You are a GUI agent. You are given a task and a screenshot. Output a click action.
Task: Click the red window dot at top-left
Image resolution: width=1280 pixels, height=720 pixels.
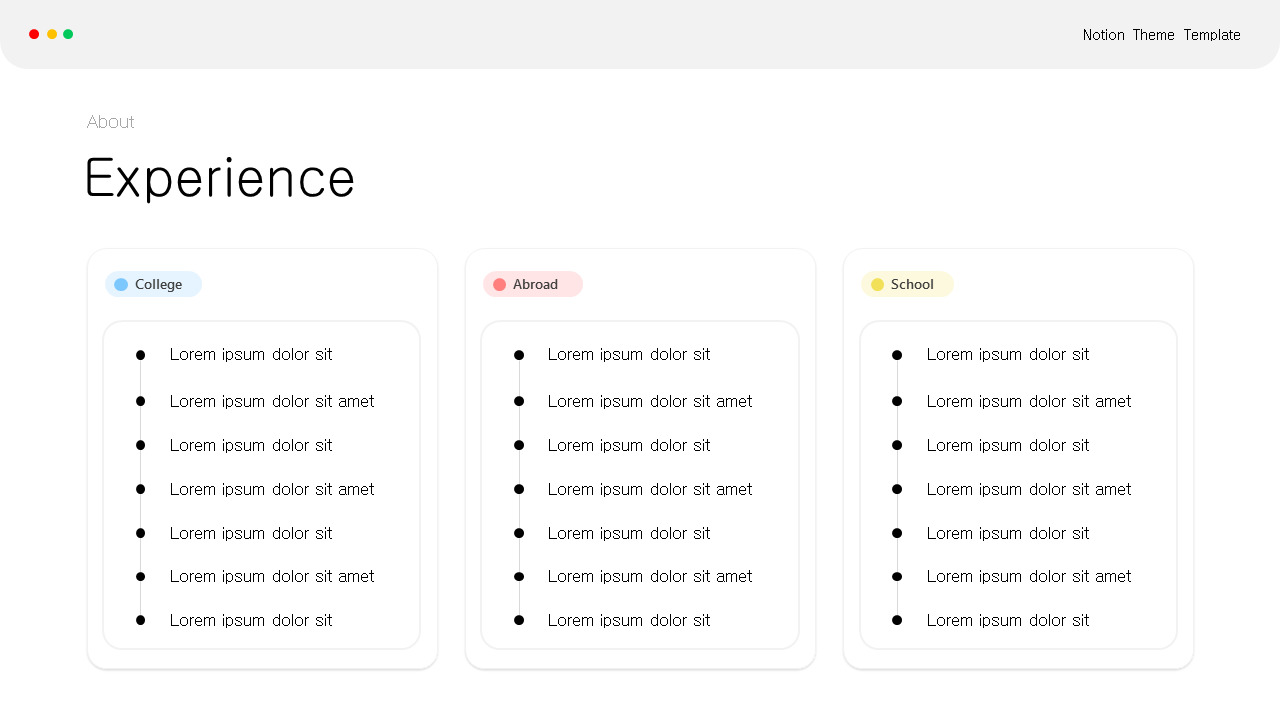34,34
